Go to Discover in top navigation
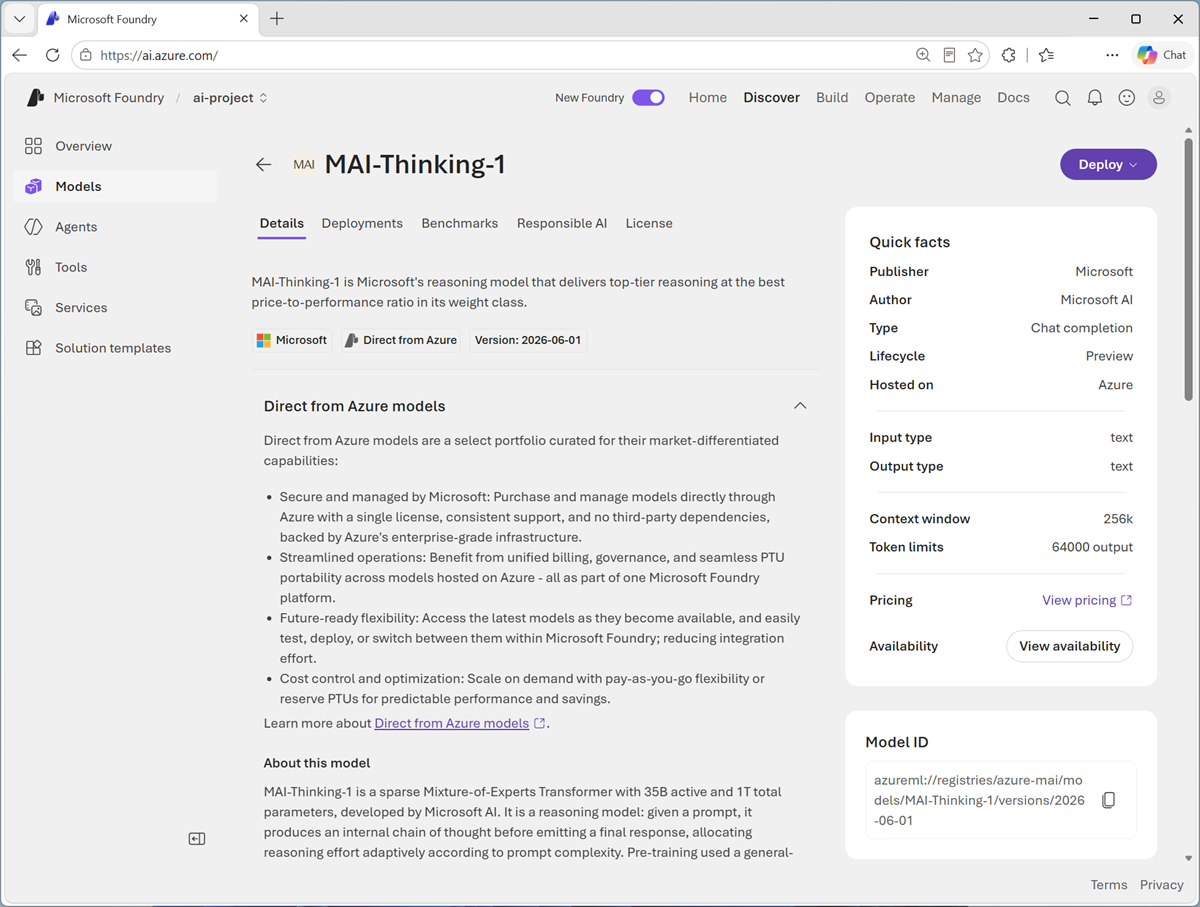 [772, 98]
